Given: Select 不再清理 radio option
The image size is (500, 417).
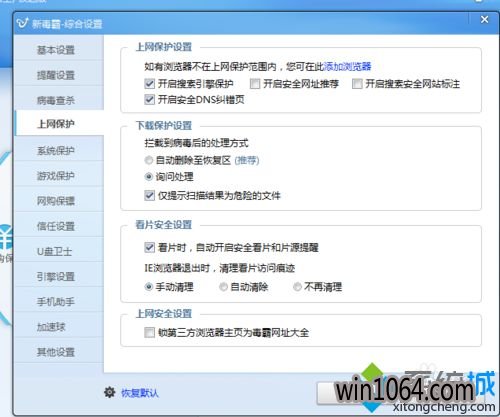Looking at the screenshot, I should [297, 287].
